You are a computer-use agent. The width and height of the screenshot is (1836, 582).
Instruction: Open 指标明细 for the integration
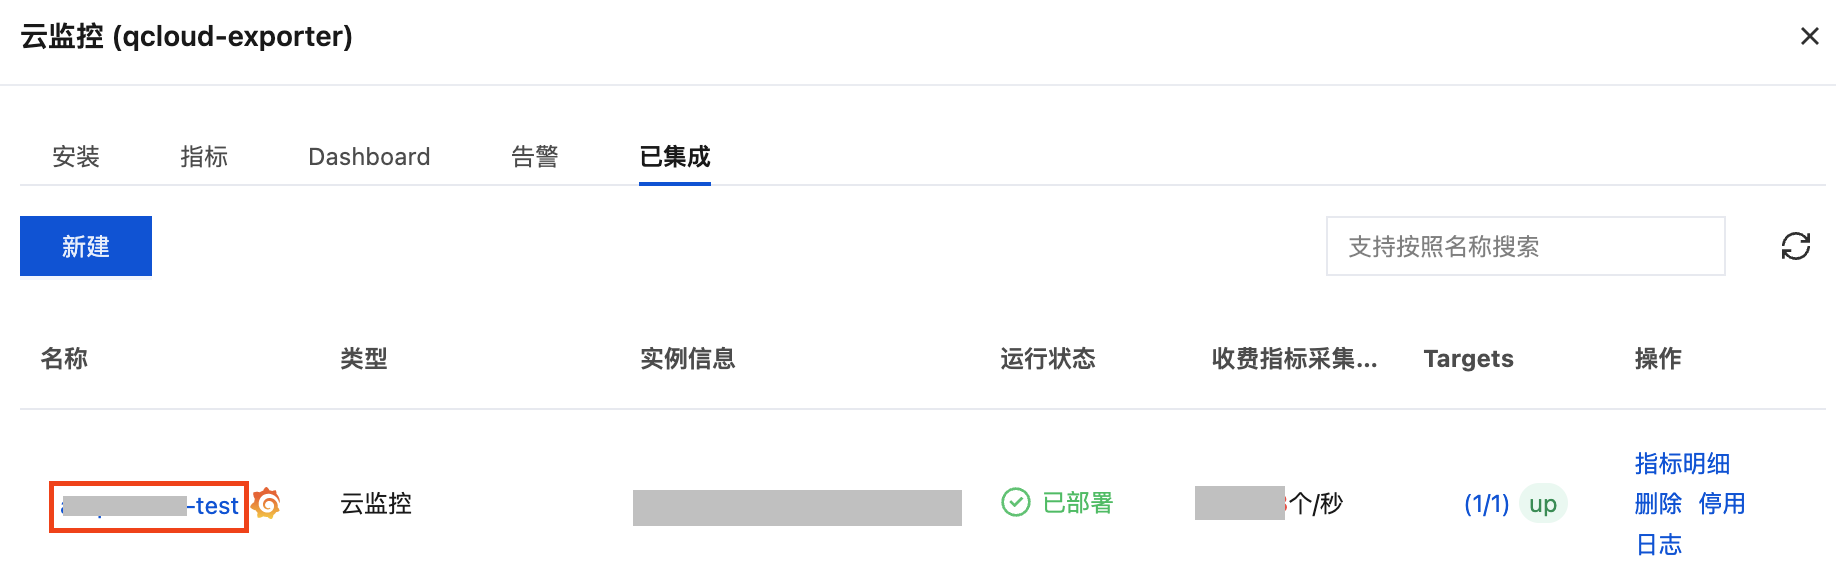1682,464
